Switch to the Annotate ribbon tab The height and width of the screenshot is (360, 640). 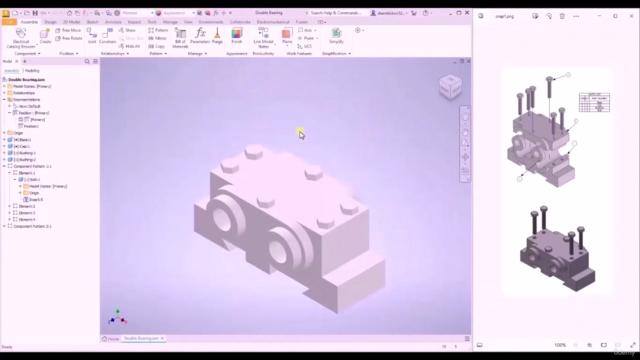click(x=113, y=22)
